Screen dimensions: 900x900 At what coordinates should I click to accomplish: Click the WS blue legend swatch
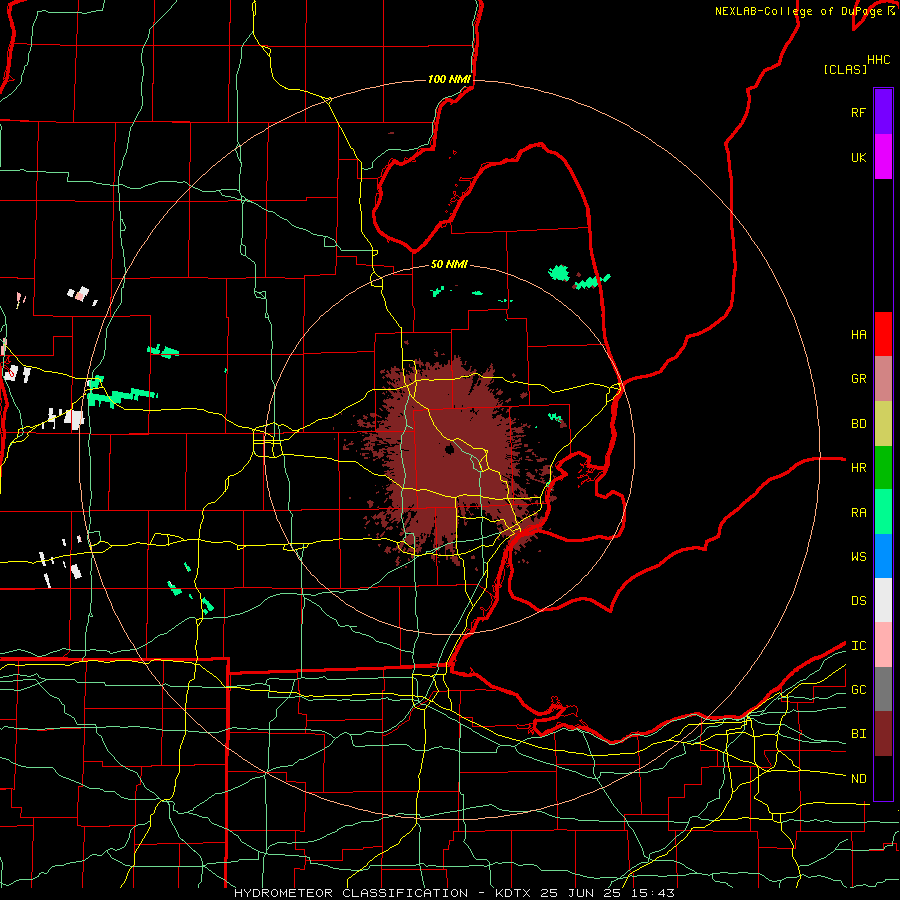coord(883,556)
